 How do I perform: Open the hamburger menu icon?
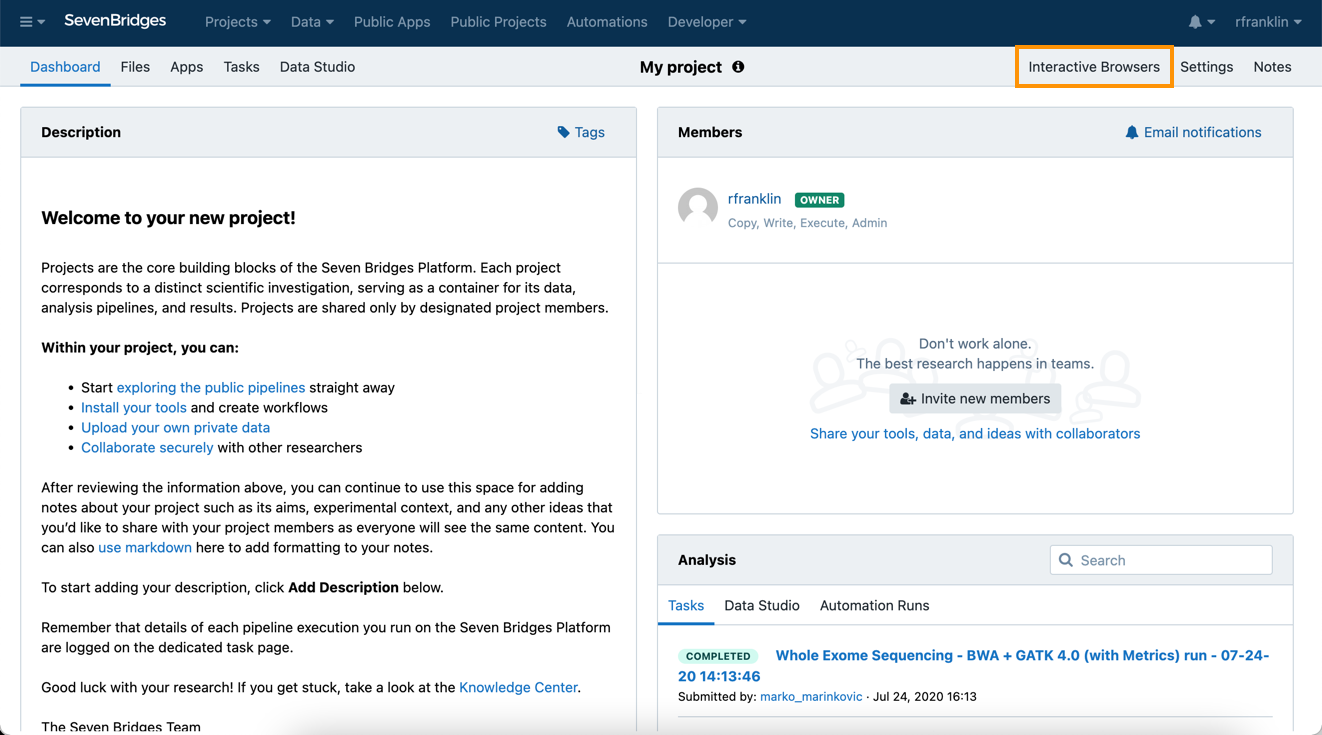(32, 22)
